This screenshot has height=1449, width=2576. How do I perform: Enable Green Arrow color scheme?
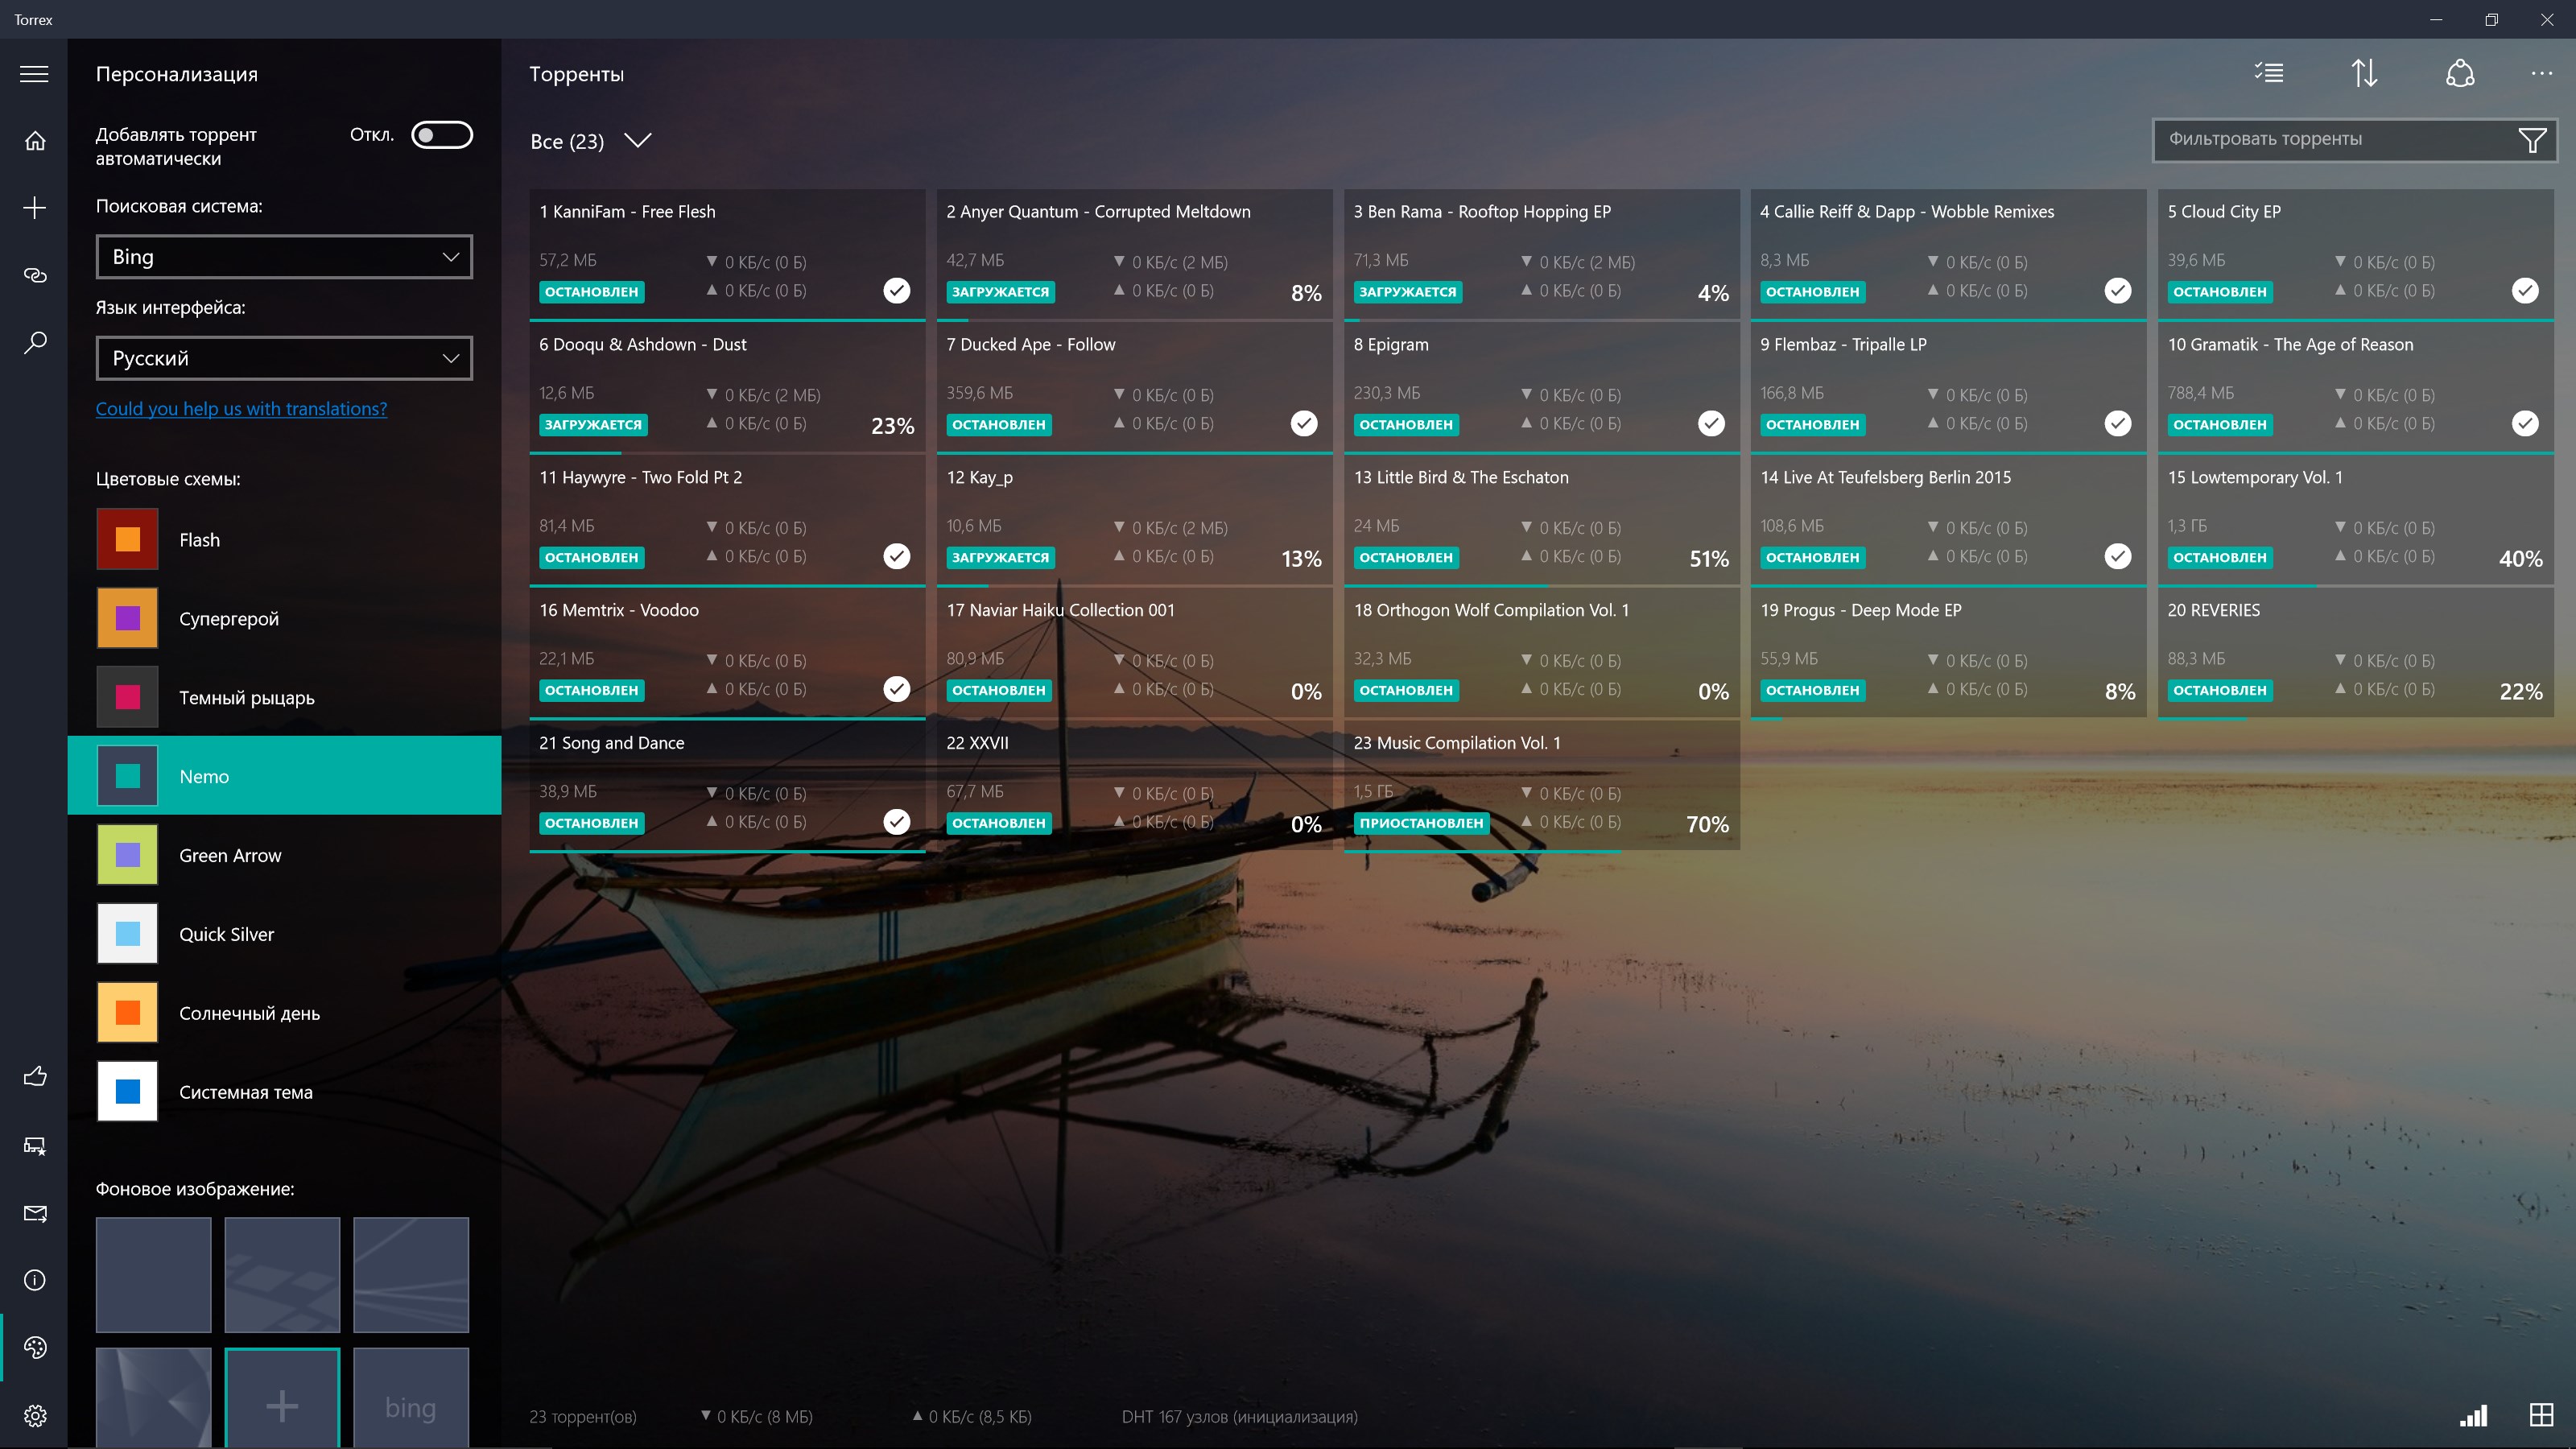[x=285, y=855]
